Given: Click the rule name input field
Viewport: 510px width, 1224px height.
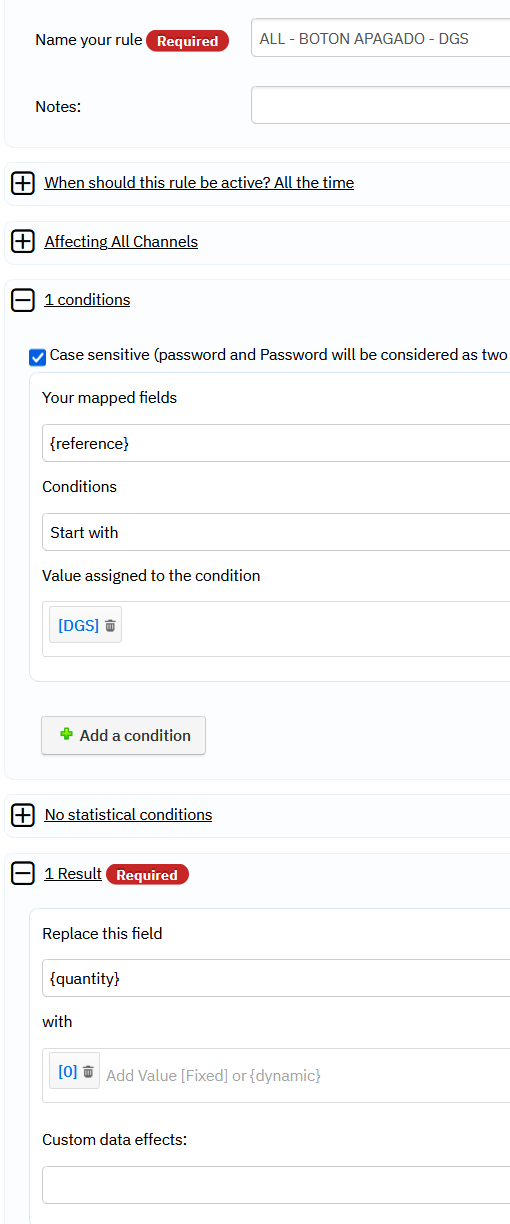Looking at the screenshot, I should pyautogui.click(x=381, y=39).
